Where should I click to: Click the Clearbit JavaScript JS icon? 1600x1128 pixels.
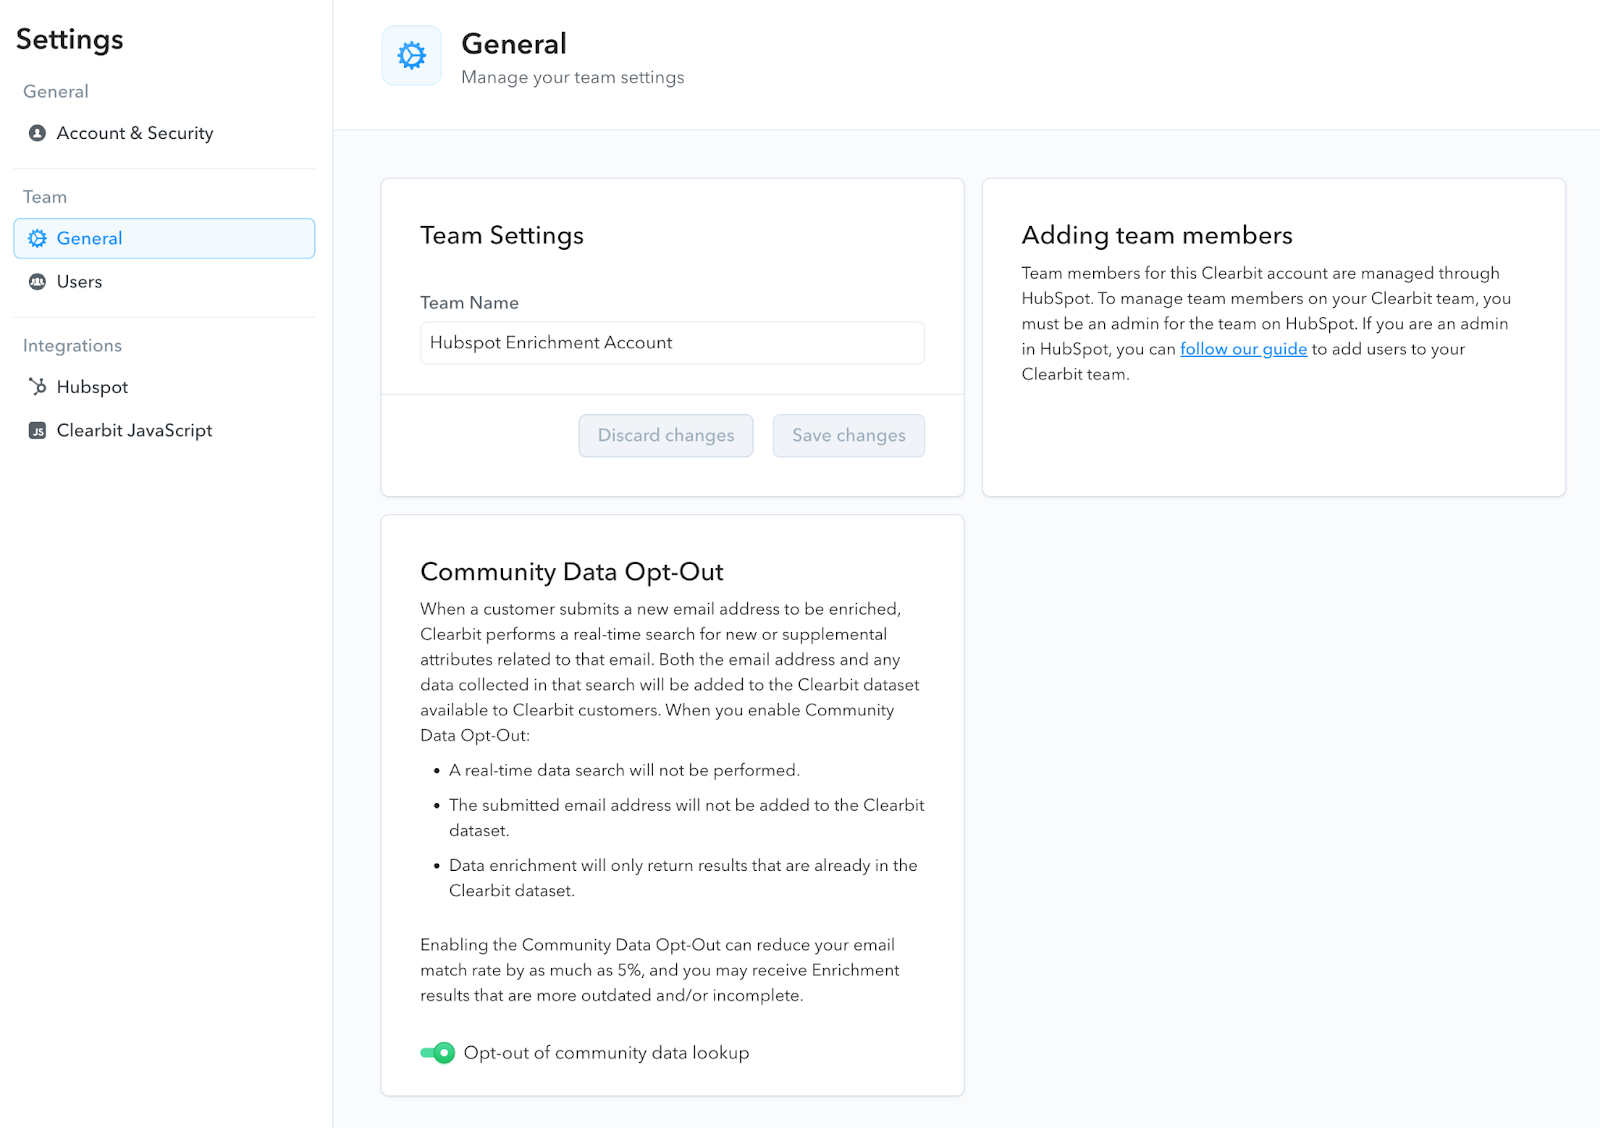(37, 431)
